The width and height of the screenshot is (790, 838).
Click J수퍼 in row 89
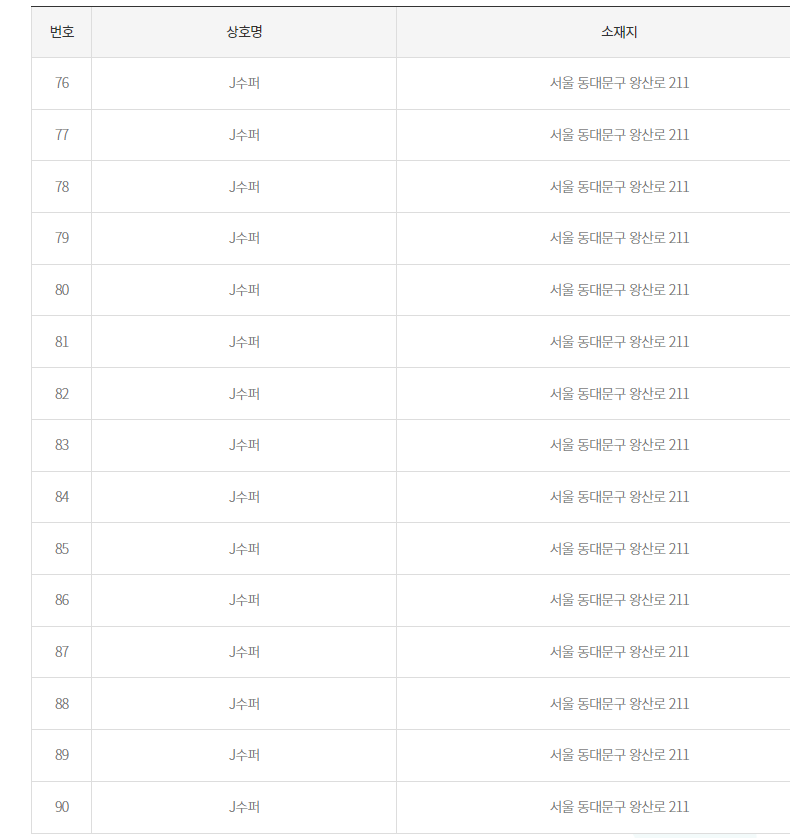(244, 755)
